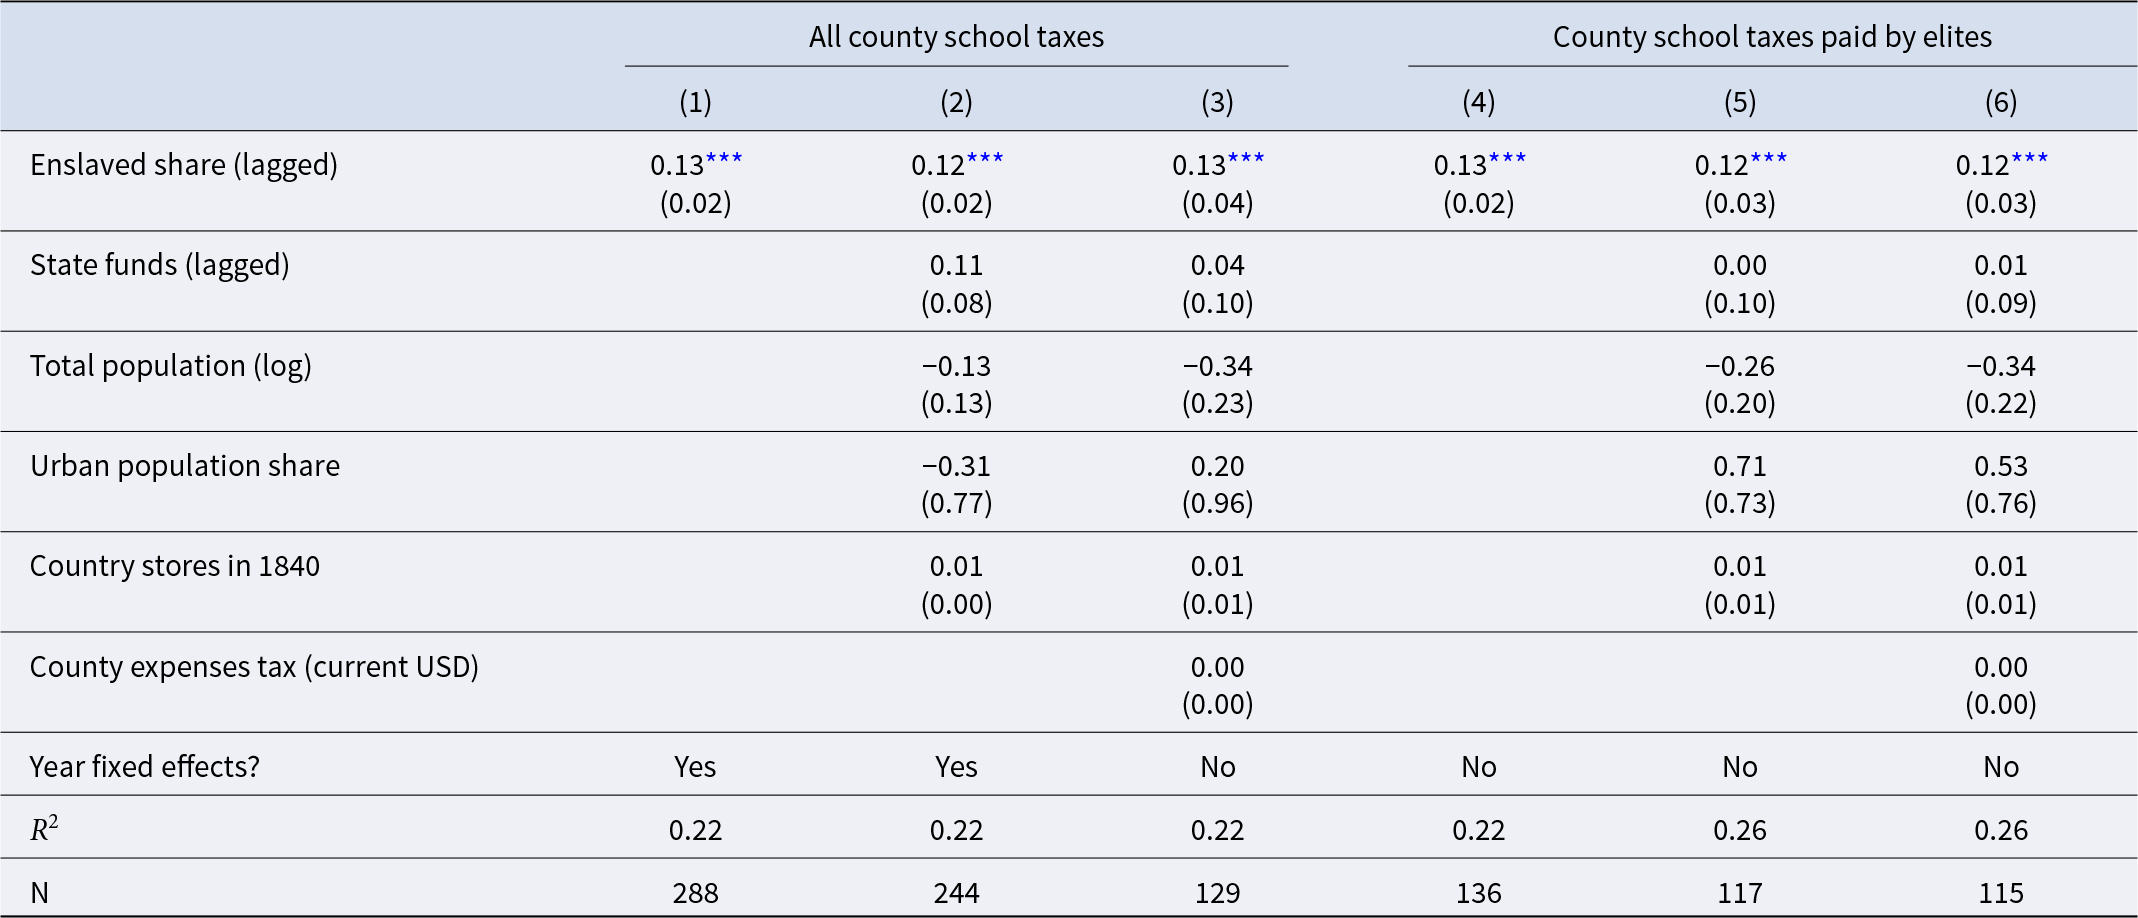Click 'County expenses tax (current USD)' label
This screenshot has width=2138, height=918.
(254, 667)
